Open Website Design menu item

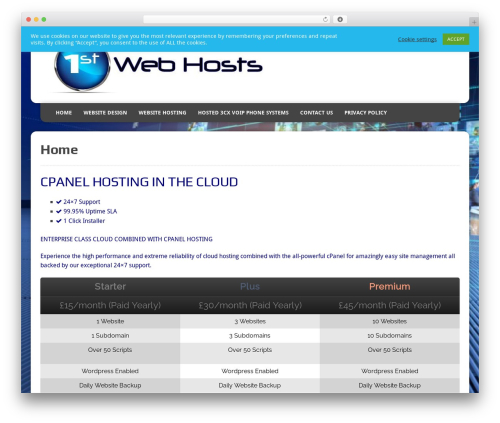(x=105, y=113)
